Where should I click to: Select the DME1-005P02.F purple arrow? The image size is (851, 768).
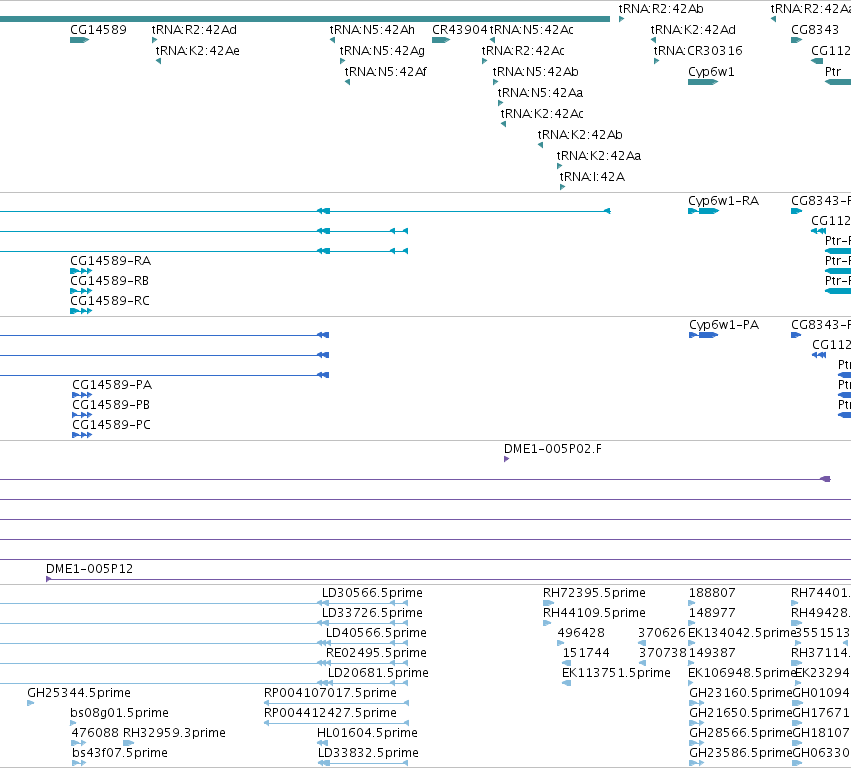tap(506, 459)
